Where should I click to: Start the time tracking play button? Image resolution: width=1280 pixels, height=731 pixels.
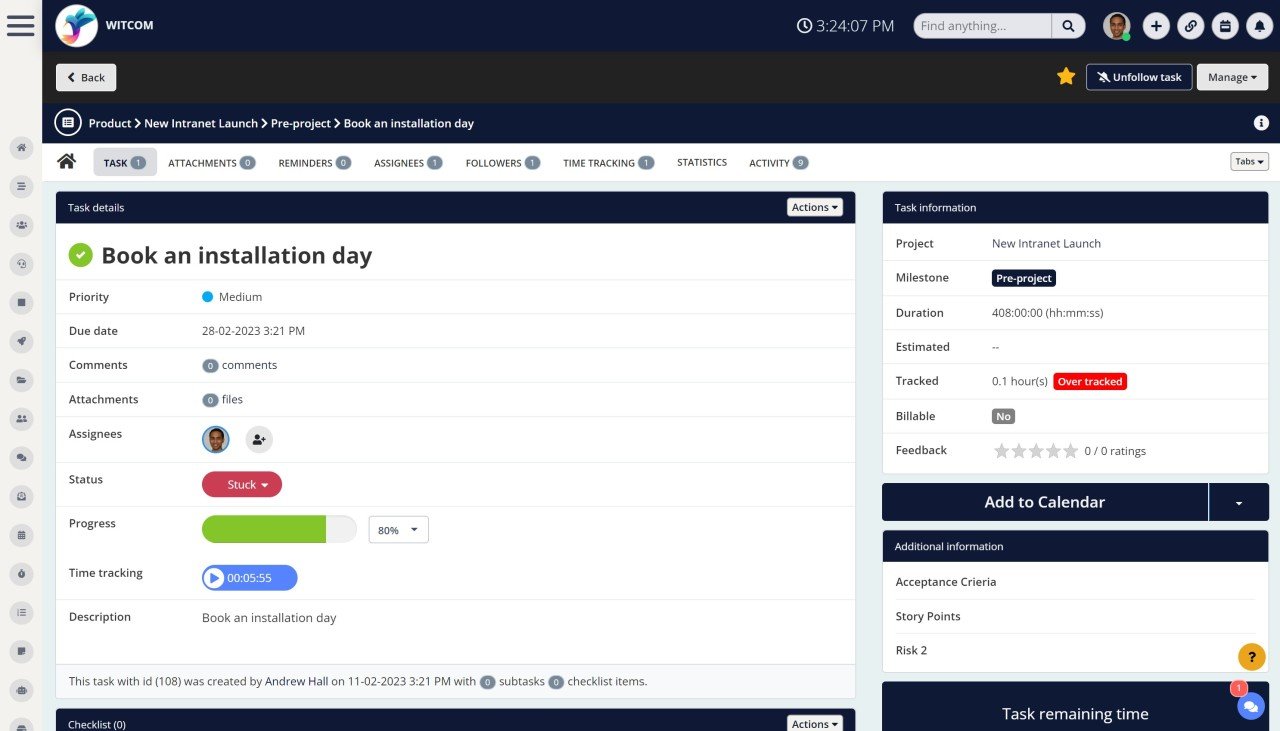tap(213, 577)
